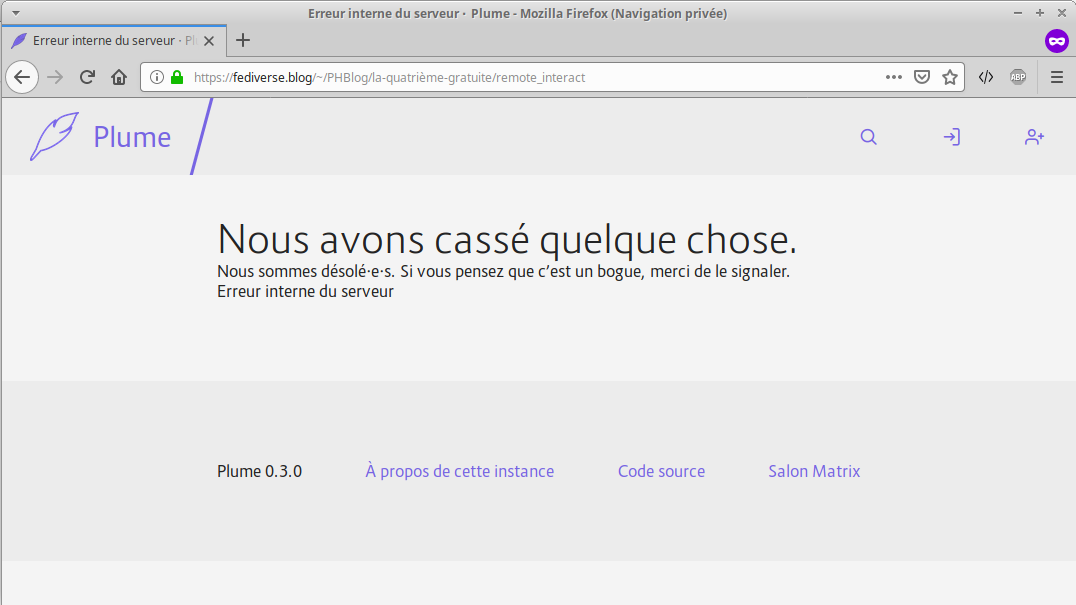
Task: Click the 'Plume 0.3.0' version text
Action: coord(259,471)
